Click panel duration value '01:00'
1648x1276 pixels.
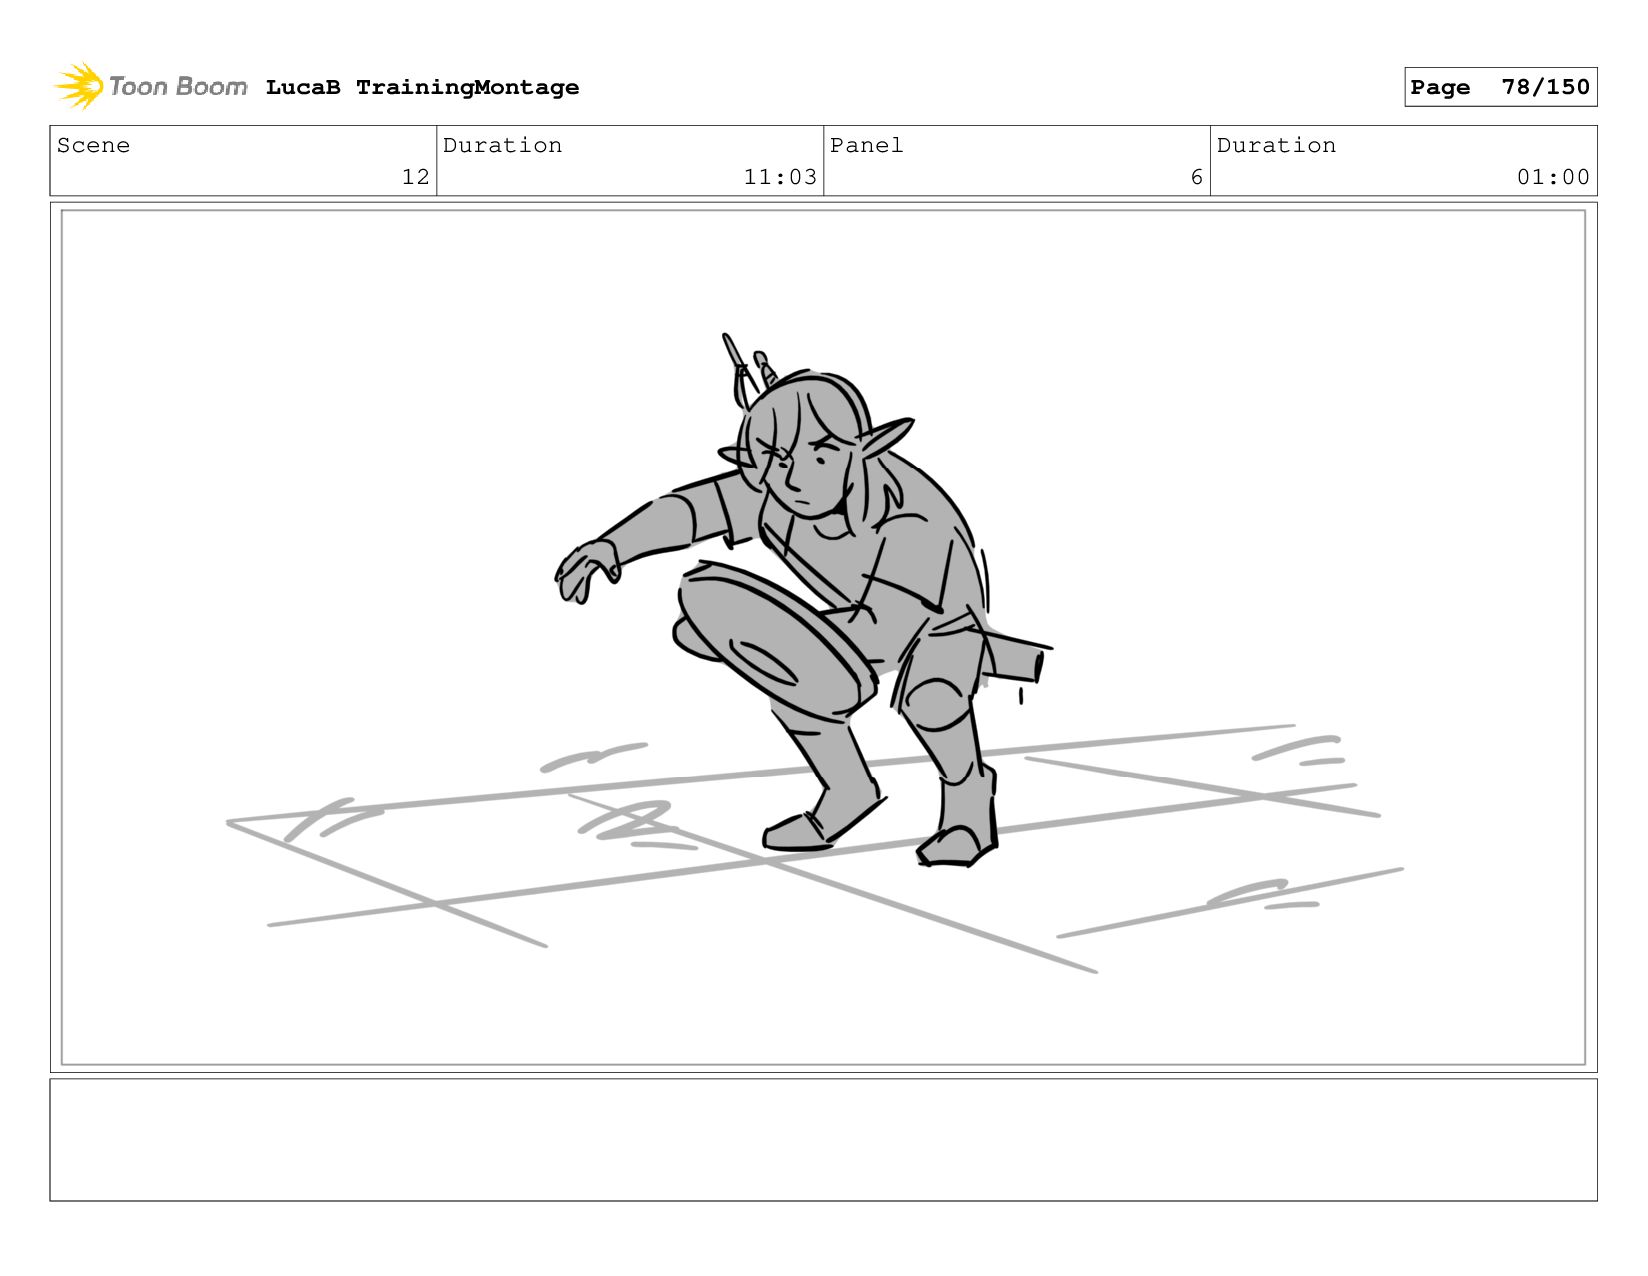coord(1553,177)
